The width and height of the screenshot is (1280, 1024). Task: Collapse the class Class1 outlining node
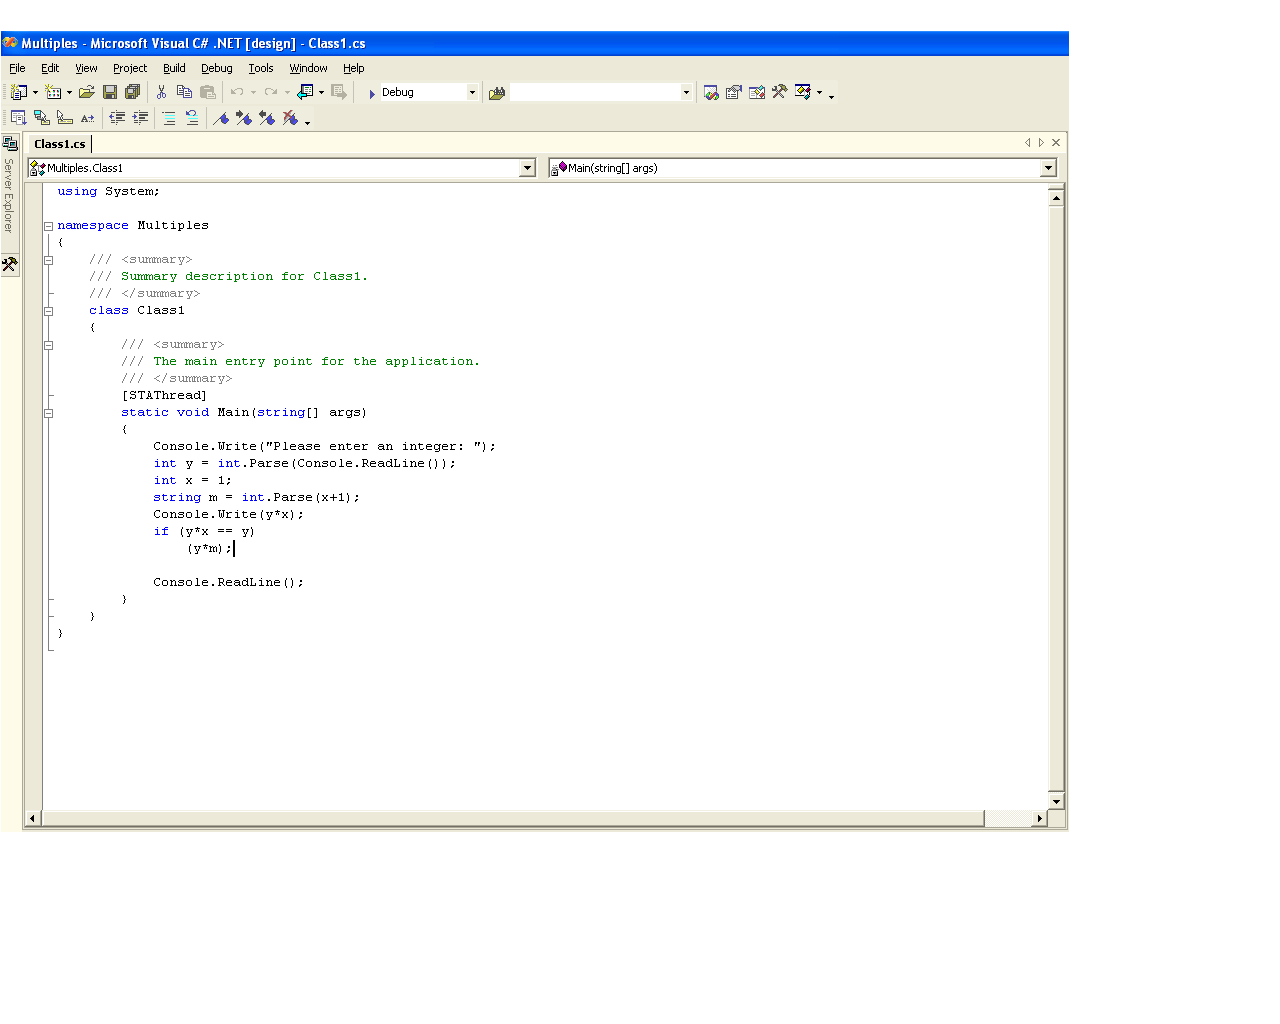[x=48, y=311]
